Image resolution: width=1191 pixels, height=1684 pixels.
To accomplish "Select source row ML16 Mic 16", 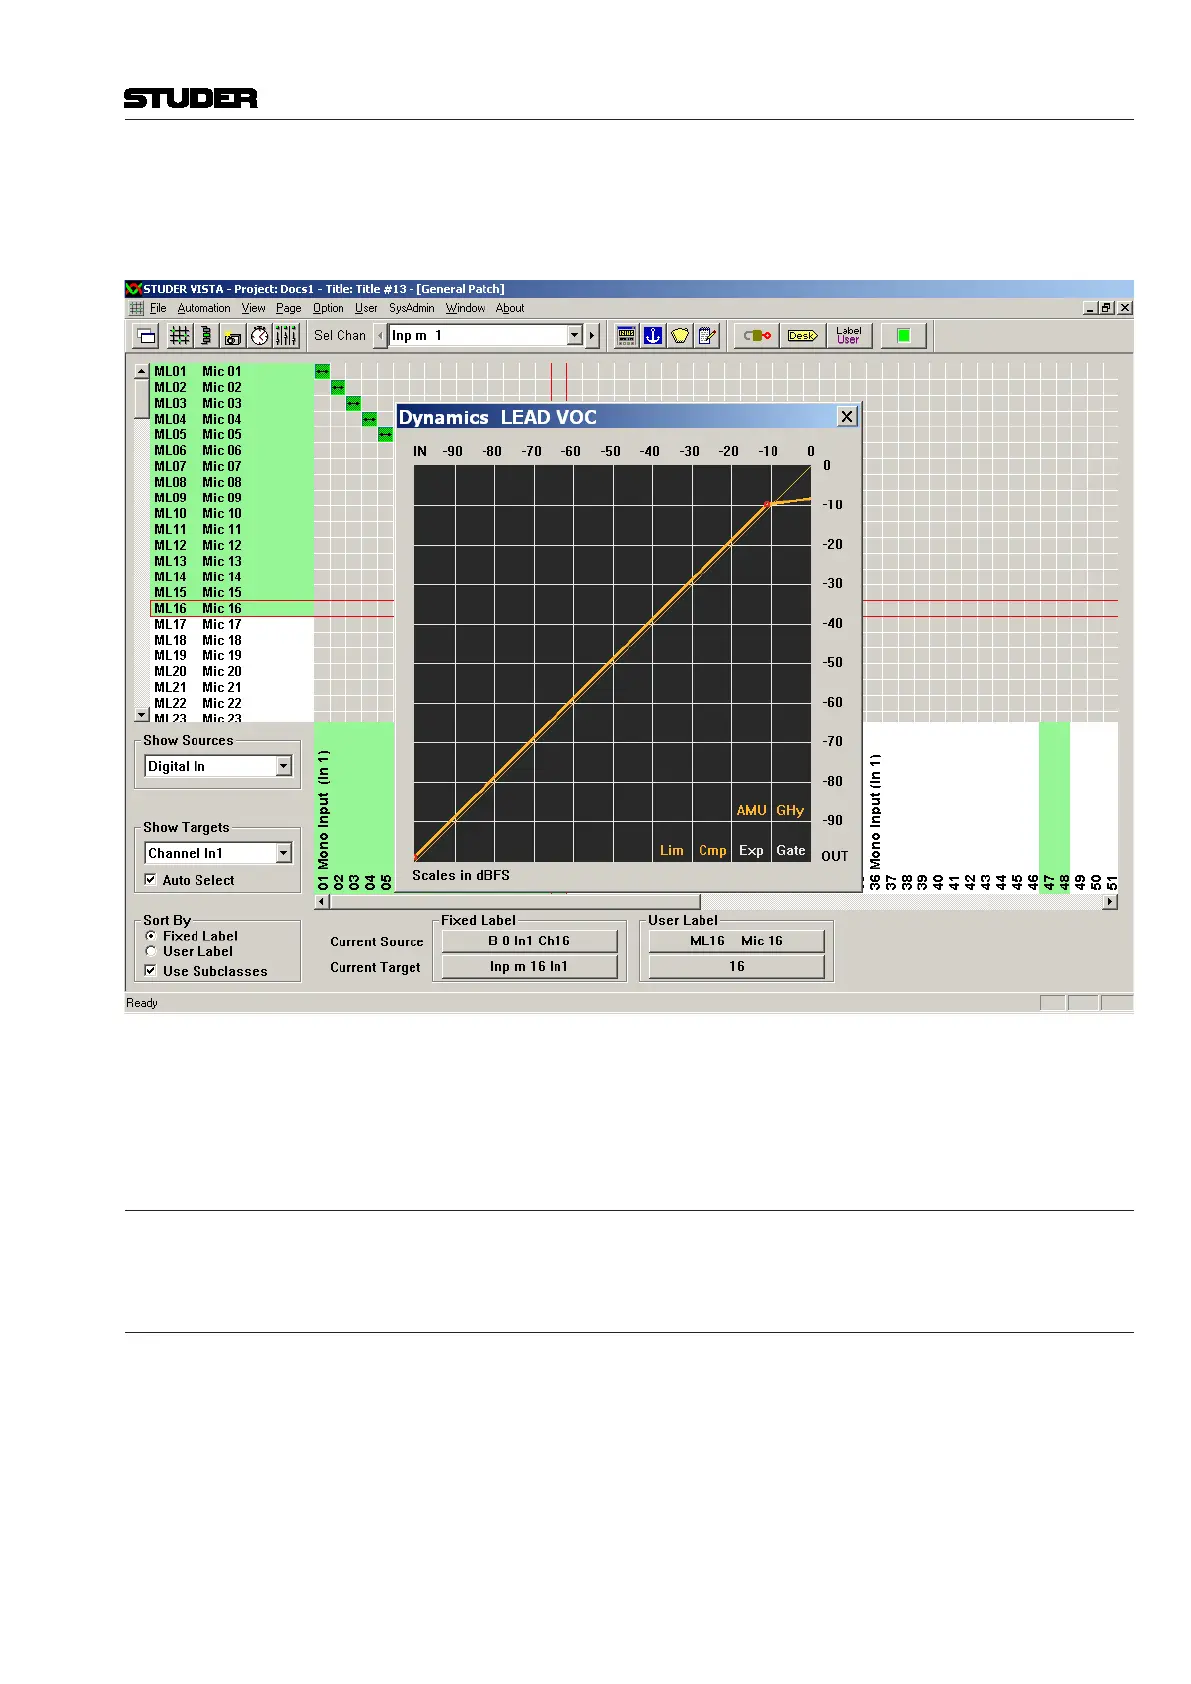I will tap(232, 608).
